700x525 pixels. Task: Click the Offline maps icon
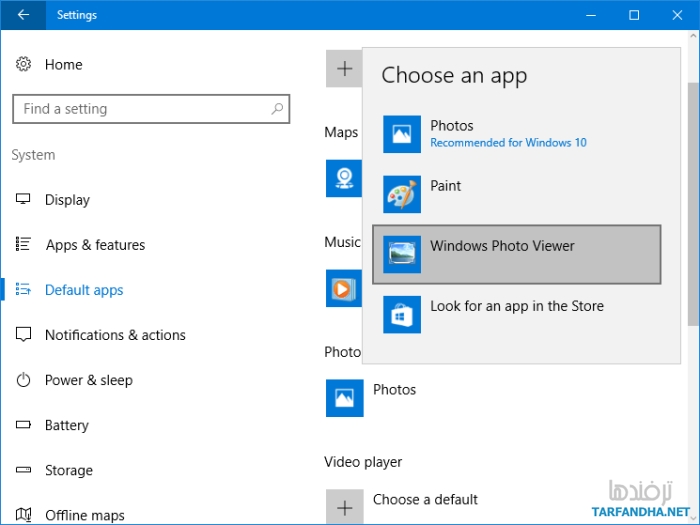pyautogui.click(x=23, y=514)
